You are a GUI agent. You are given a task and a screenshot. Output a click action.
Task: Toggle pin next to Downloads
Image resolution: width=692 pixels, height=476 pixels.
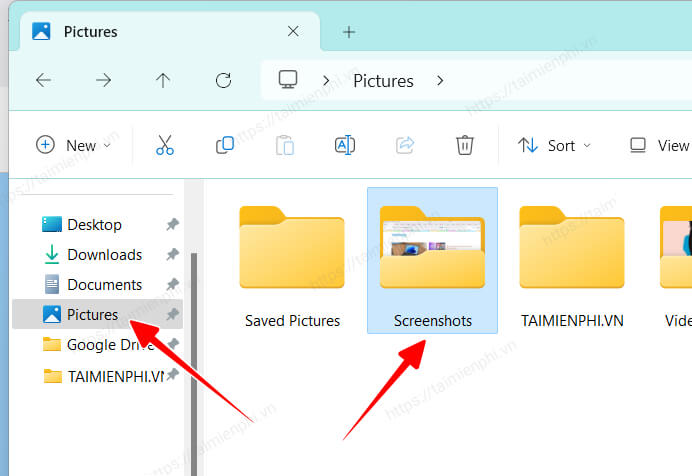coord(172,255)
